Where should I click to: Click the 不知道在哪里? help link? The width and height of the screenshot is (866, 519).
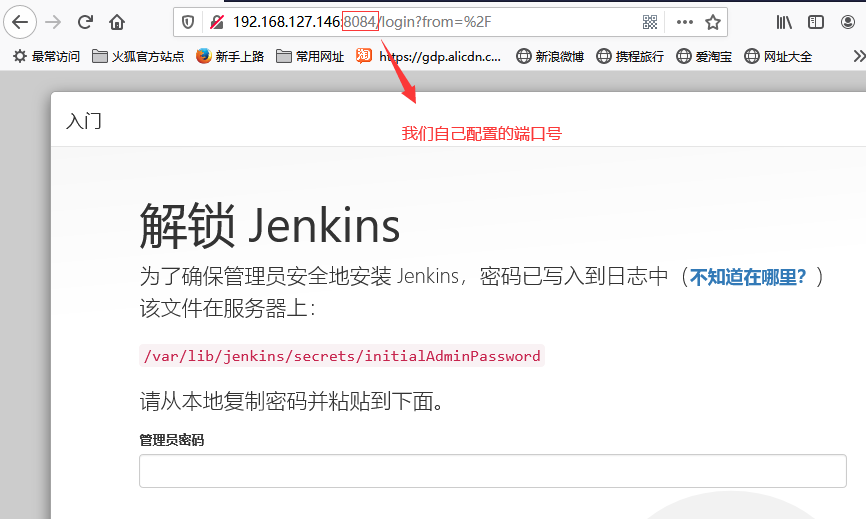click(x=748, y=277)
